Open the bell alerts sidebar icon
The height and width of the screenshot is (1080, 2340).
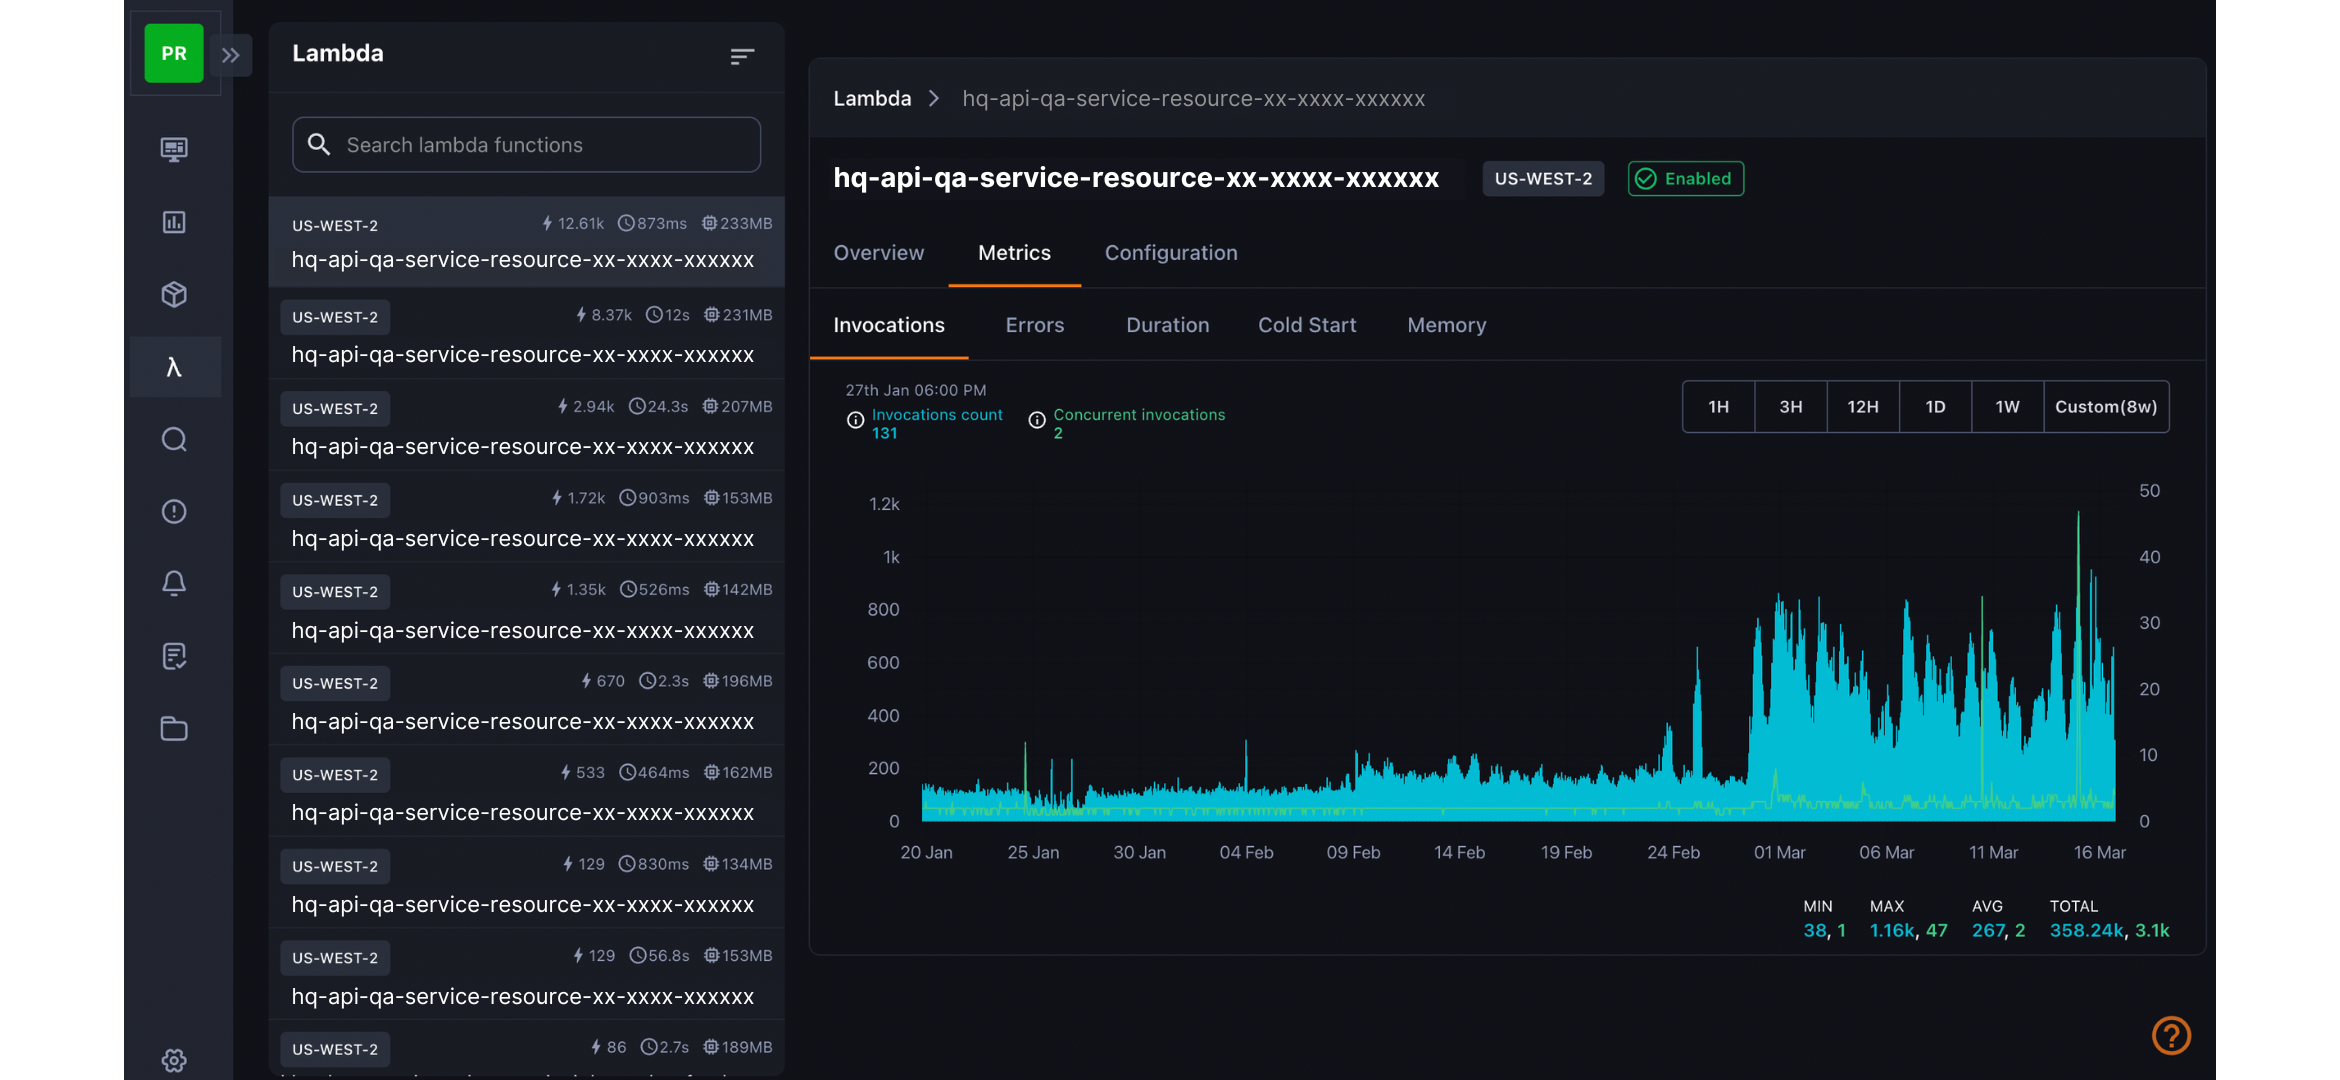(174, 584)
